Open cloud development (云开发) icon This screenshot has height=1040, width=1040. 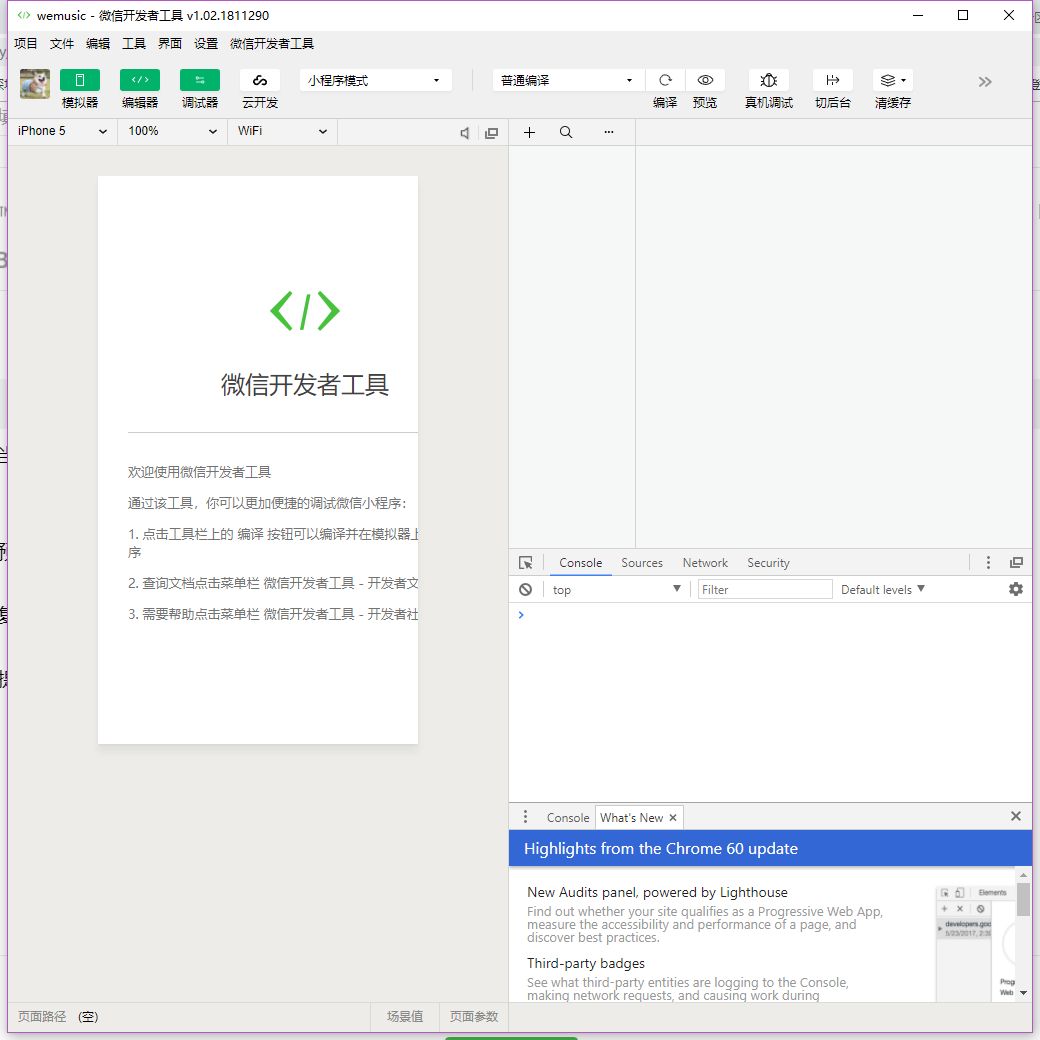click(260, 80)
